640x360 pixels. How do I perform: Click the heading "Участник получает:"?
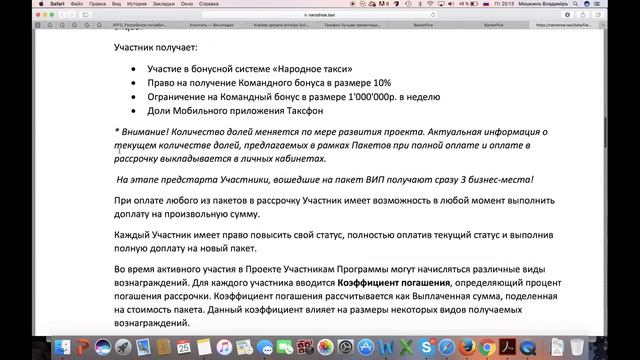[x=156, y=47]
